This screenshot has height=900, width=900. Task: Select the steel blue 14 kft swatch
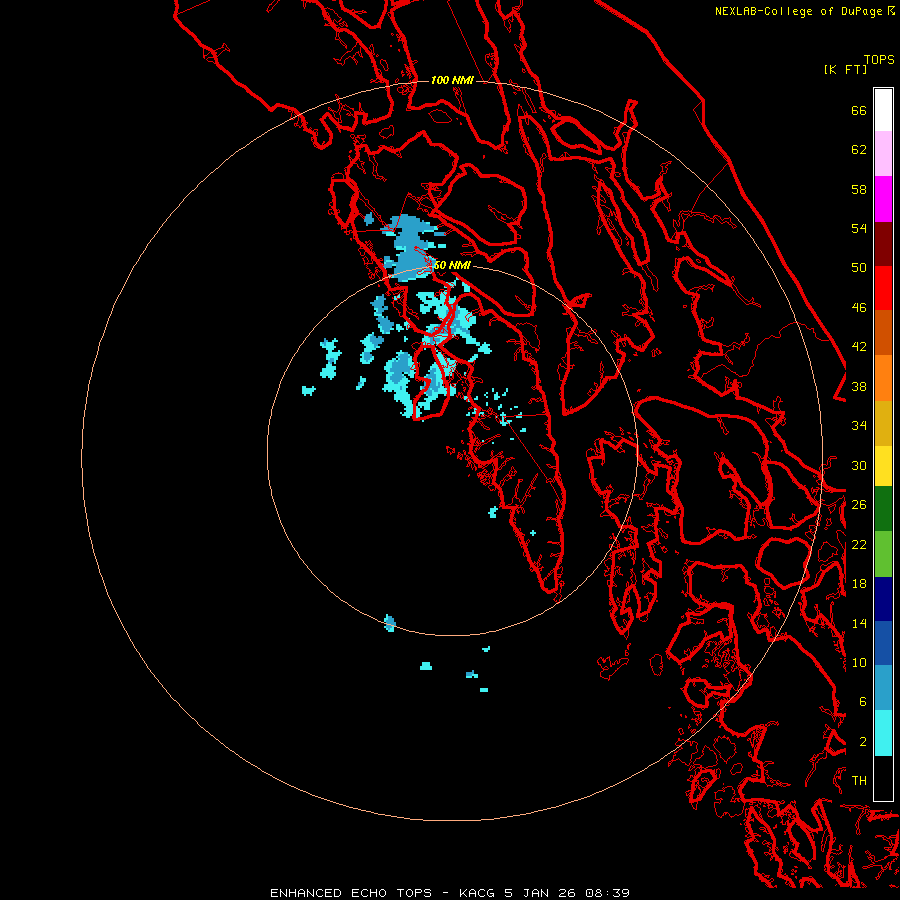click(883, 688)
